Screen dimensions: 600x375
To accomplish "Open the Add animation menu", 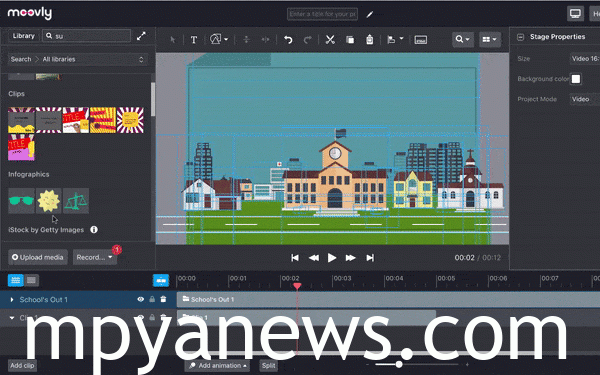I will click(218, 365).
